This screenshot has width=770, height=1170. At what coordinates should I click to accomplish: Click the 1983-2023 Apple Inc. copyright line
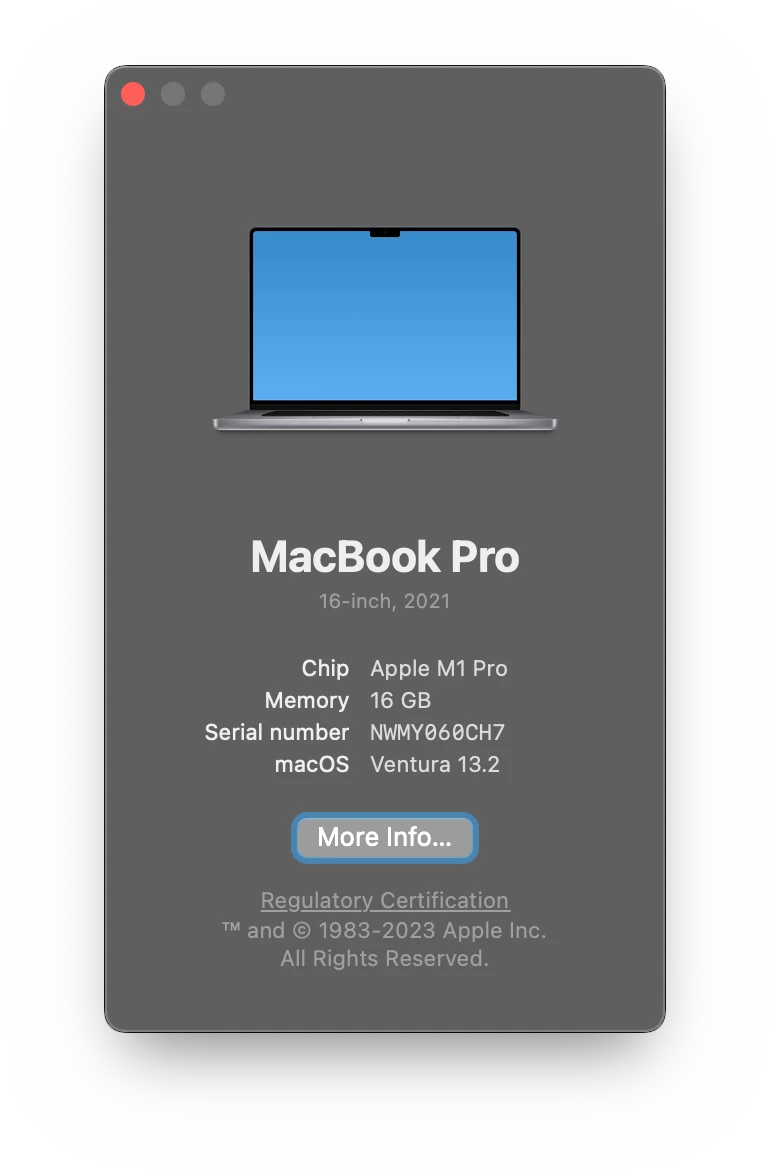click(384, 930)
